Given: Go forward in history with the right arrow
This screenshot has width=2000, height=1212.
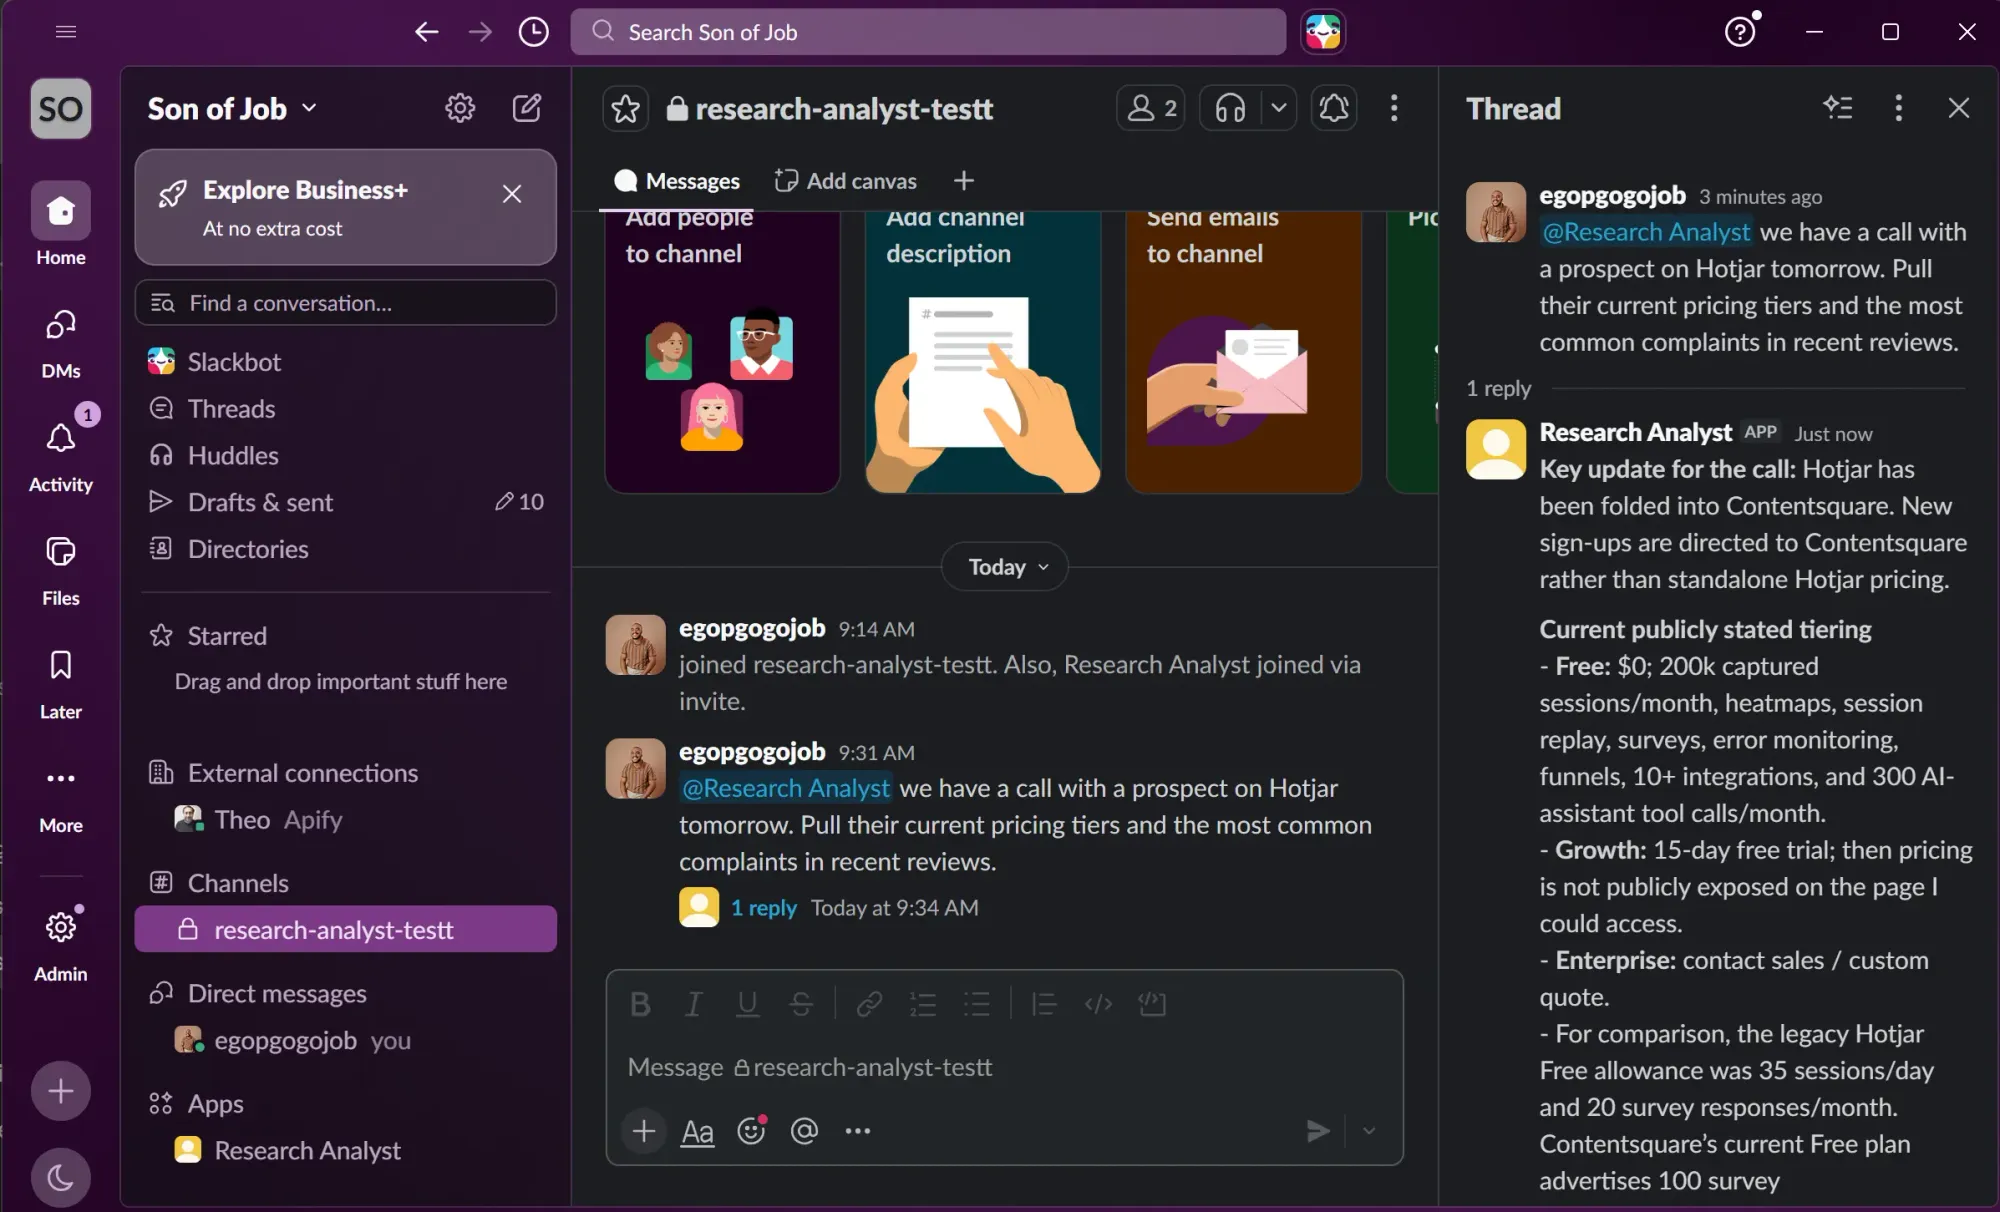Looking at the screenshot, I should click(x=480, y=32).
